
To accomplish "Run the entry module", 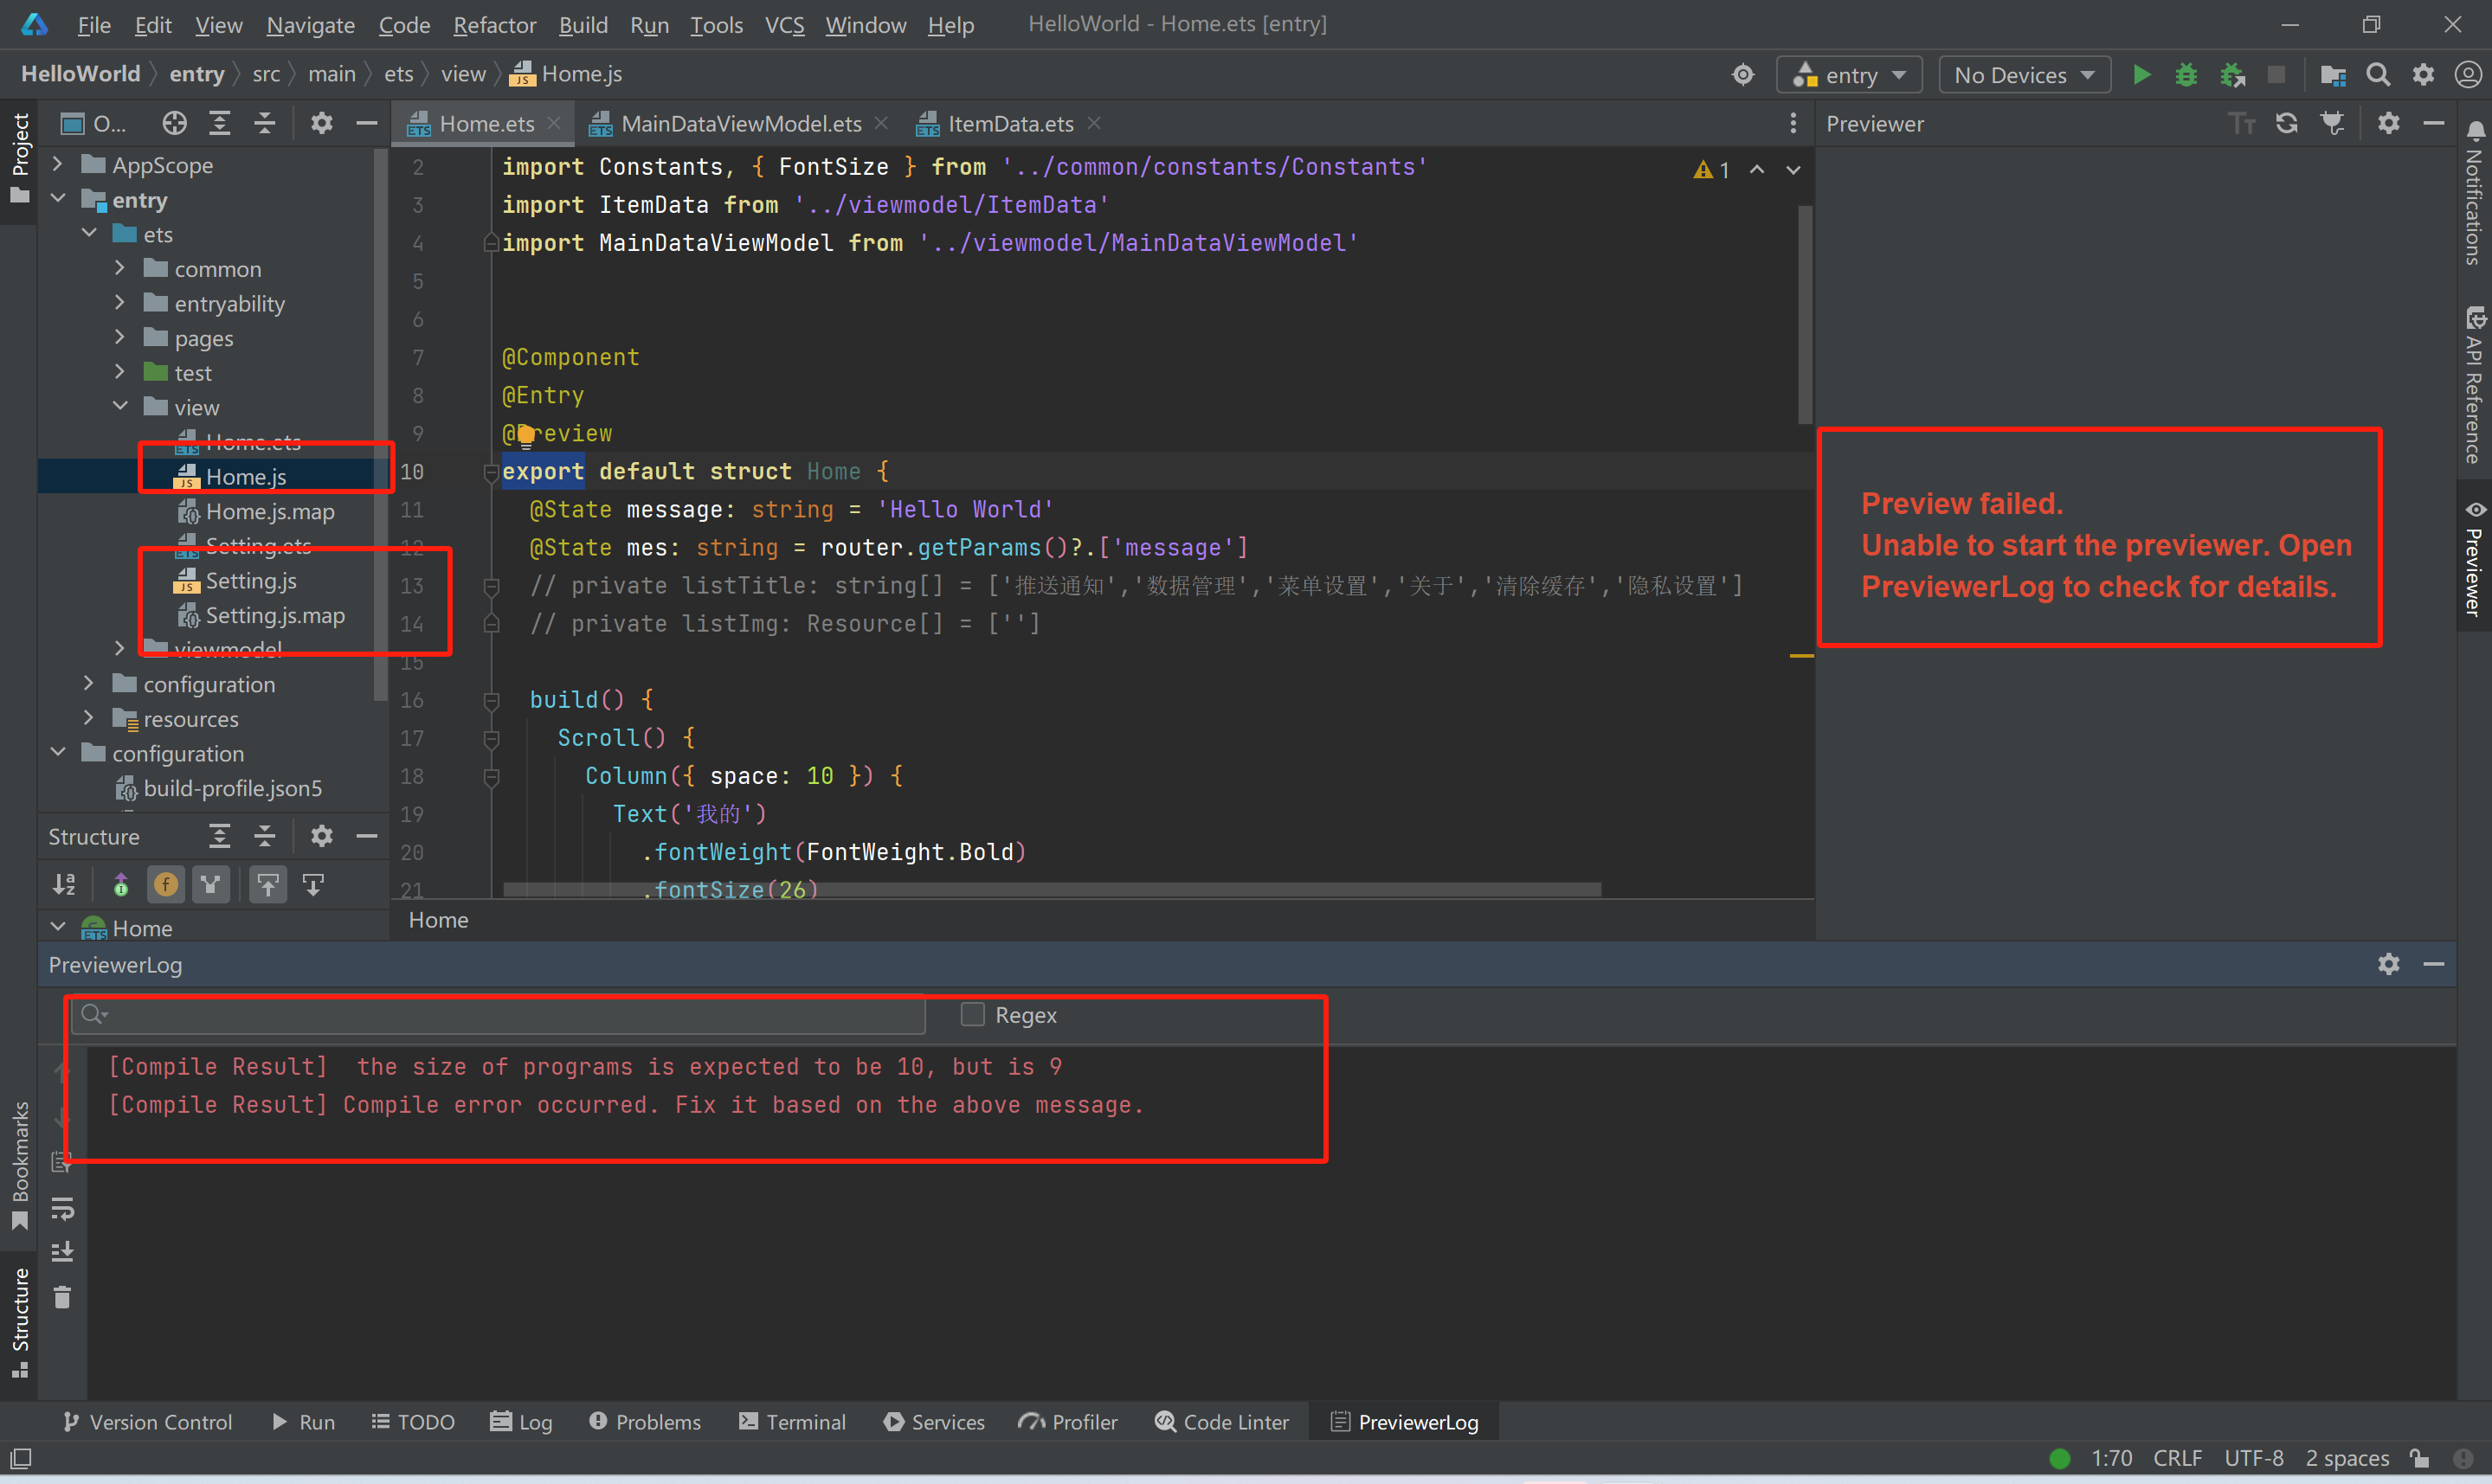I will [x=2142, y=74].
